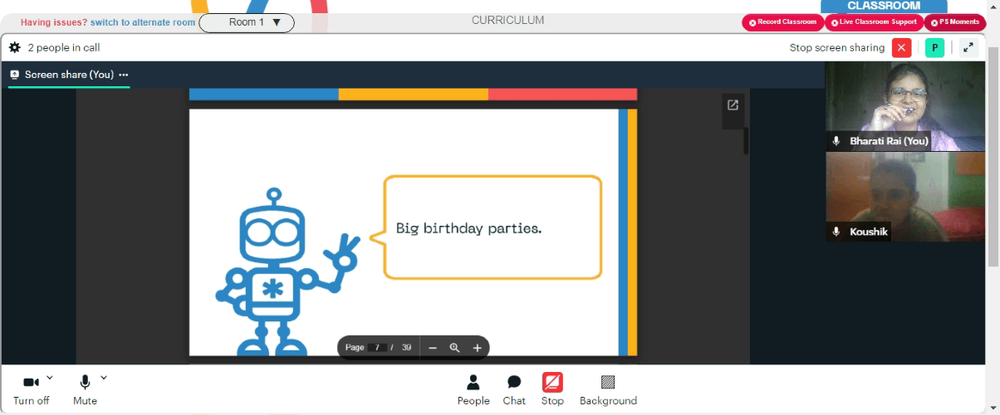Open microphone options chevron
This screenshot has height=415, width=1000.
coord(104,377)
